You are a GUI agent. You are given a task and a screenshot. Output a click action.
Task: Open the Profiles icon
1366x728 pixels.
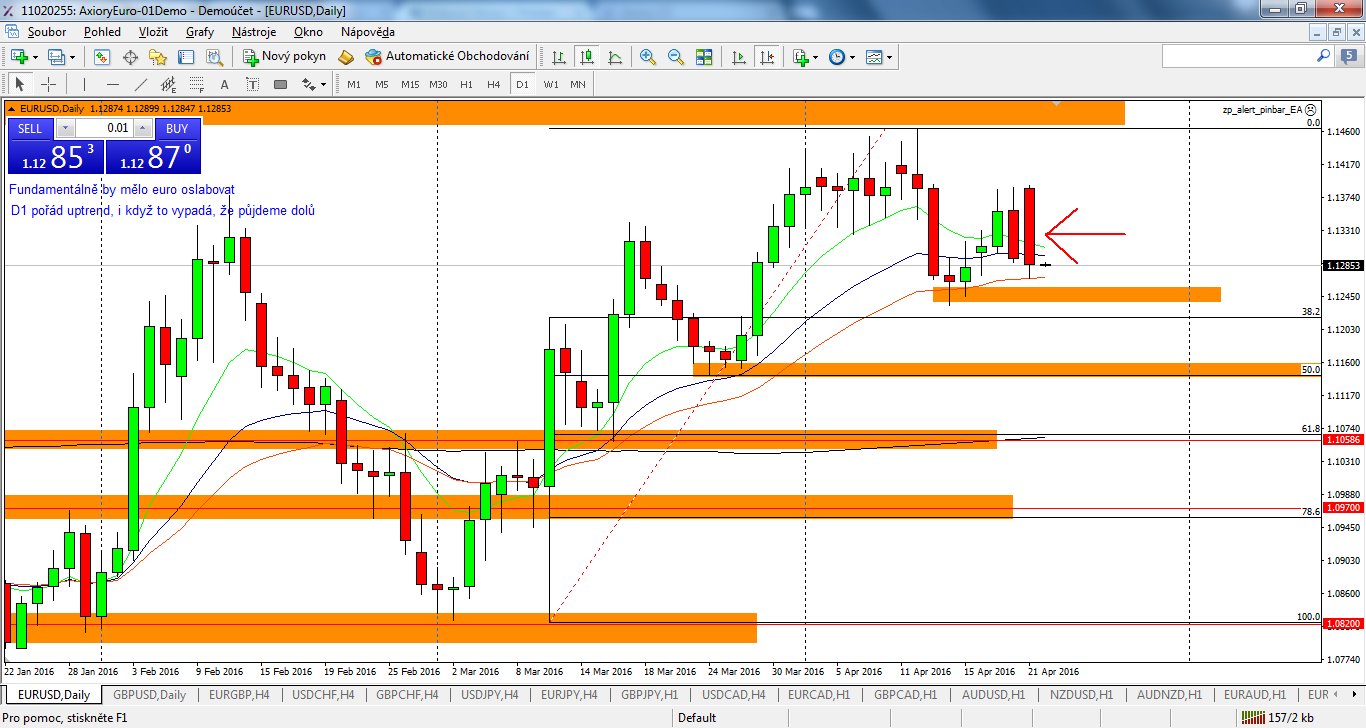(56, 57)
